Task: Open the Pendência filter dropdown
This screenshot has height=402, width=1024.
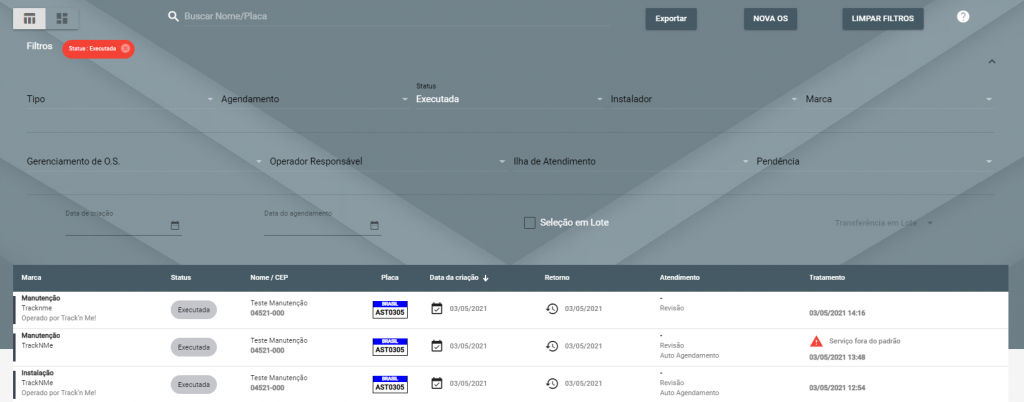Action: tap(875, 161)
